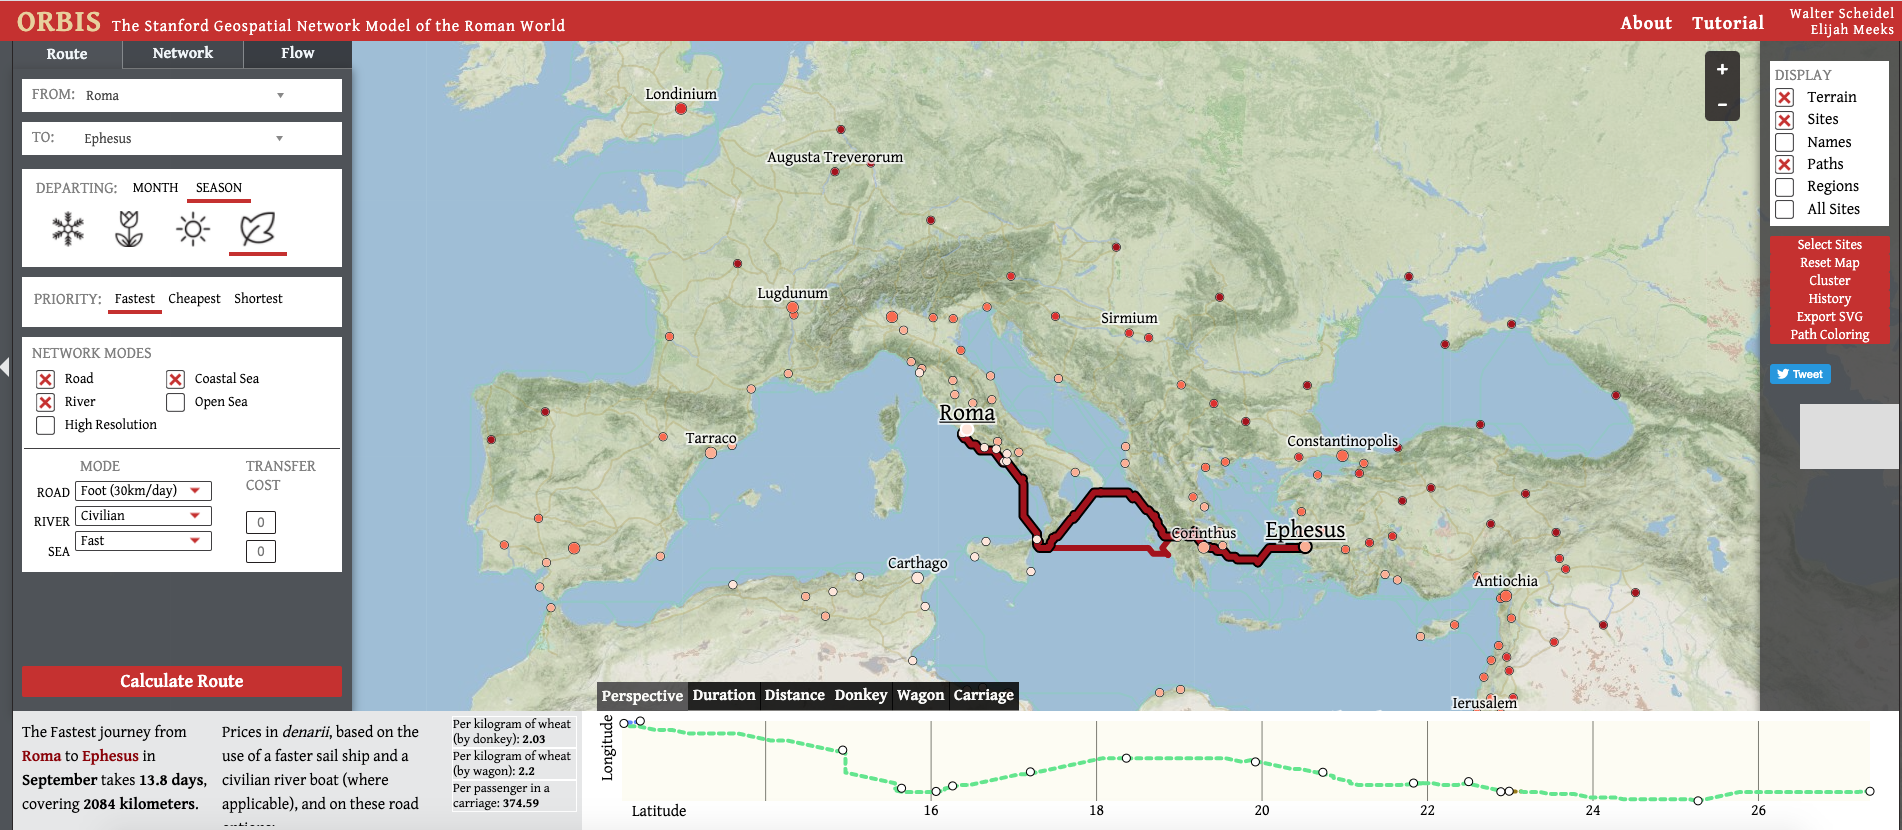Click the first transfer cost input field

261,522
